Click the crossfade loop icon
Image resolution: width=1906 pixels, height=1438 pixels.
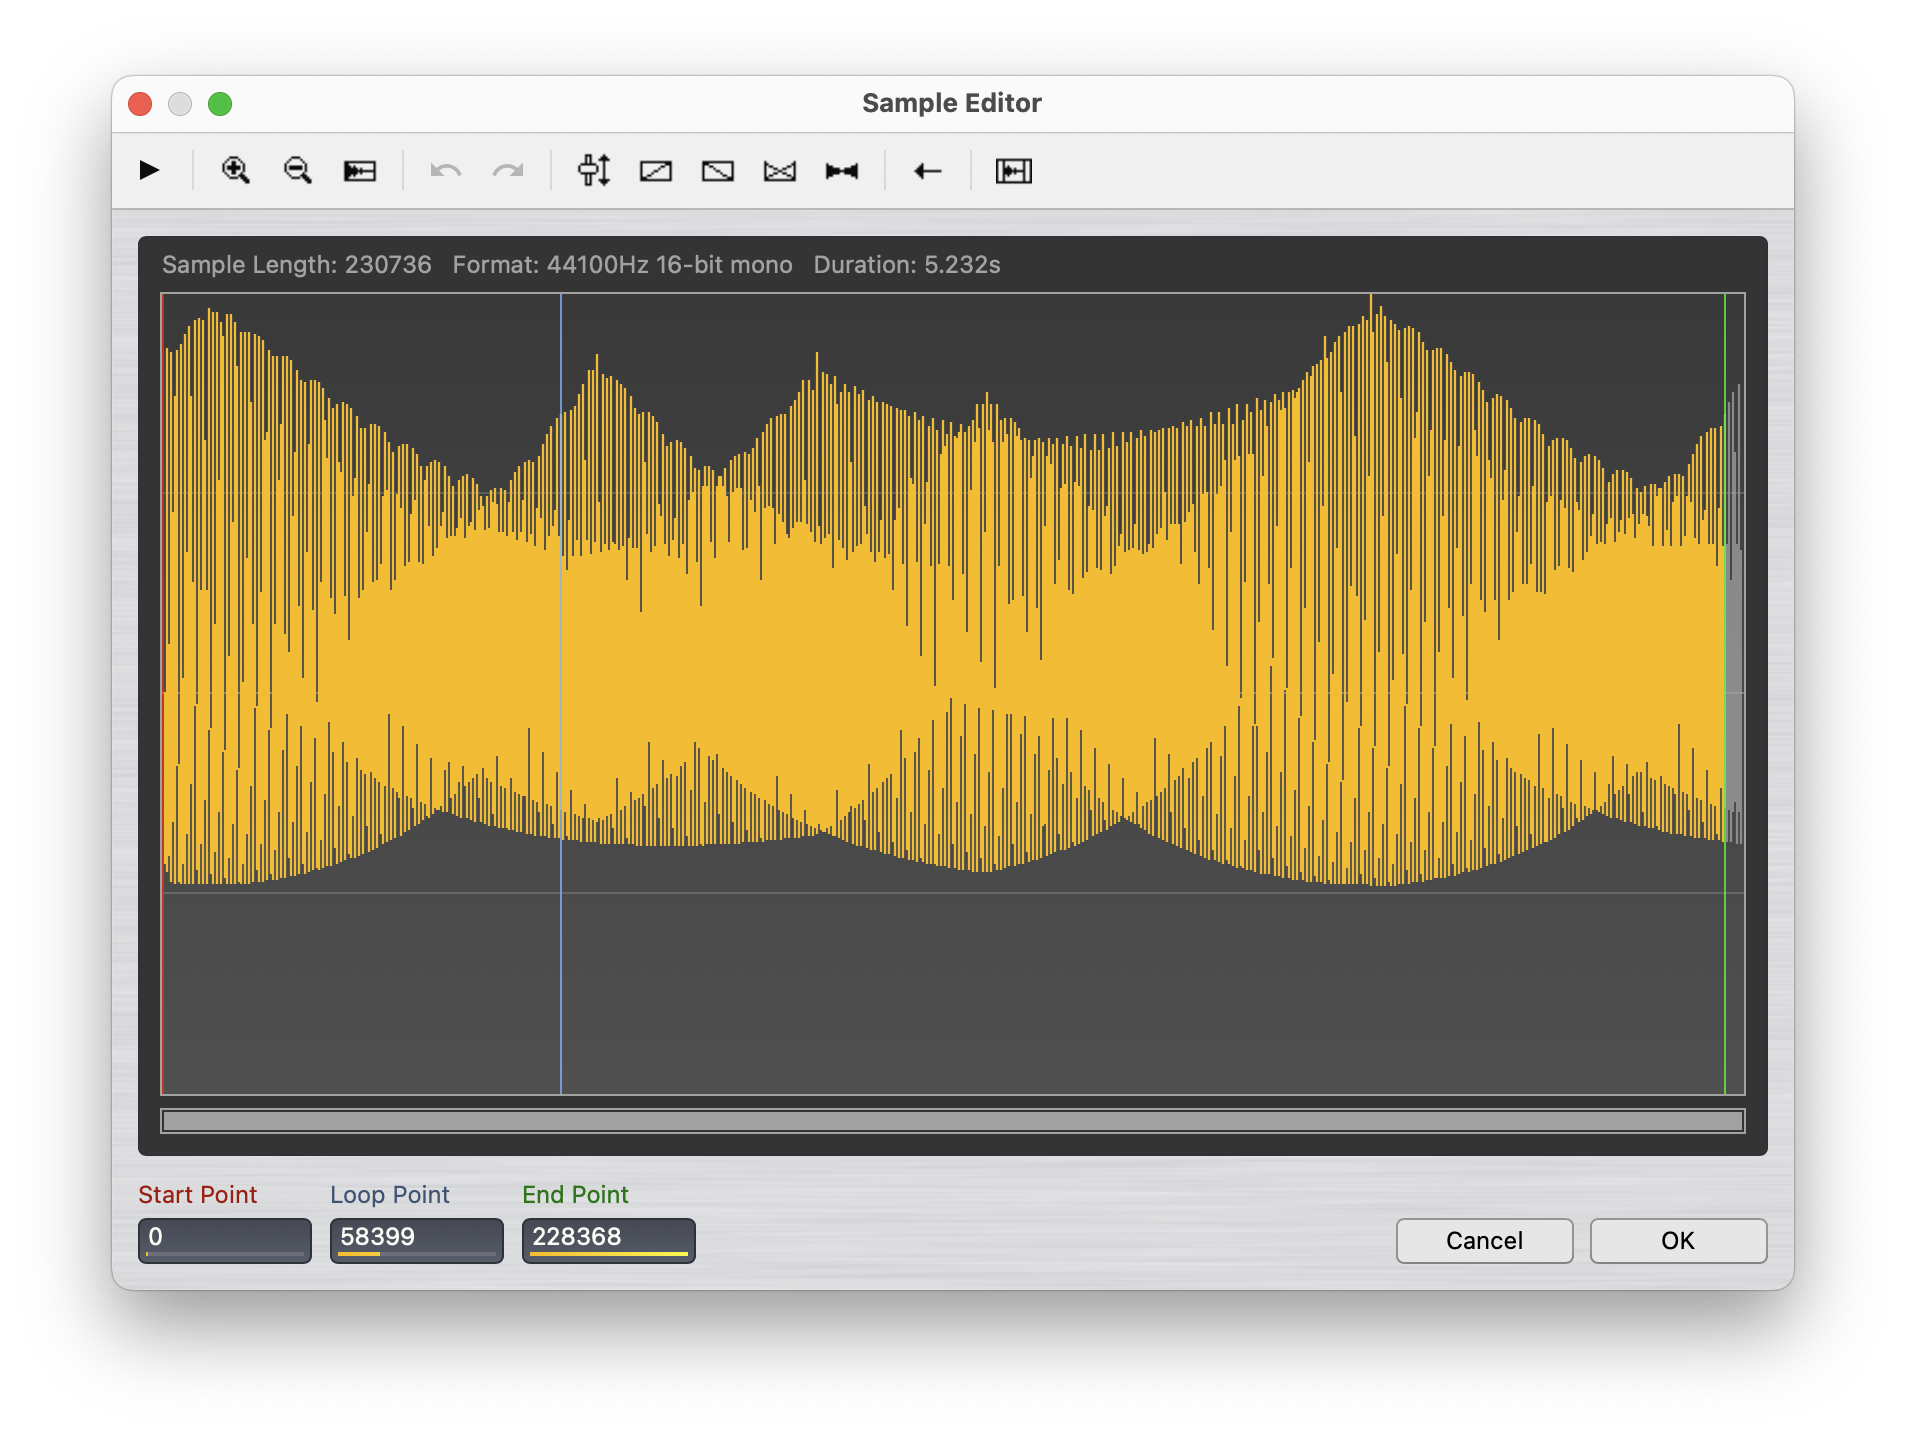coord(780,171)
